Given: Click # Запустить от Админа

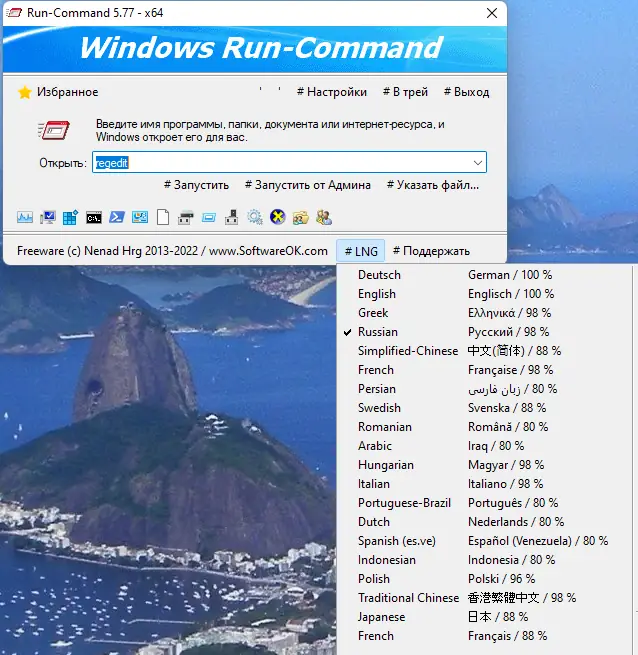Looking at the screenshot, I should [308, 185].
